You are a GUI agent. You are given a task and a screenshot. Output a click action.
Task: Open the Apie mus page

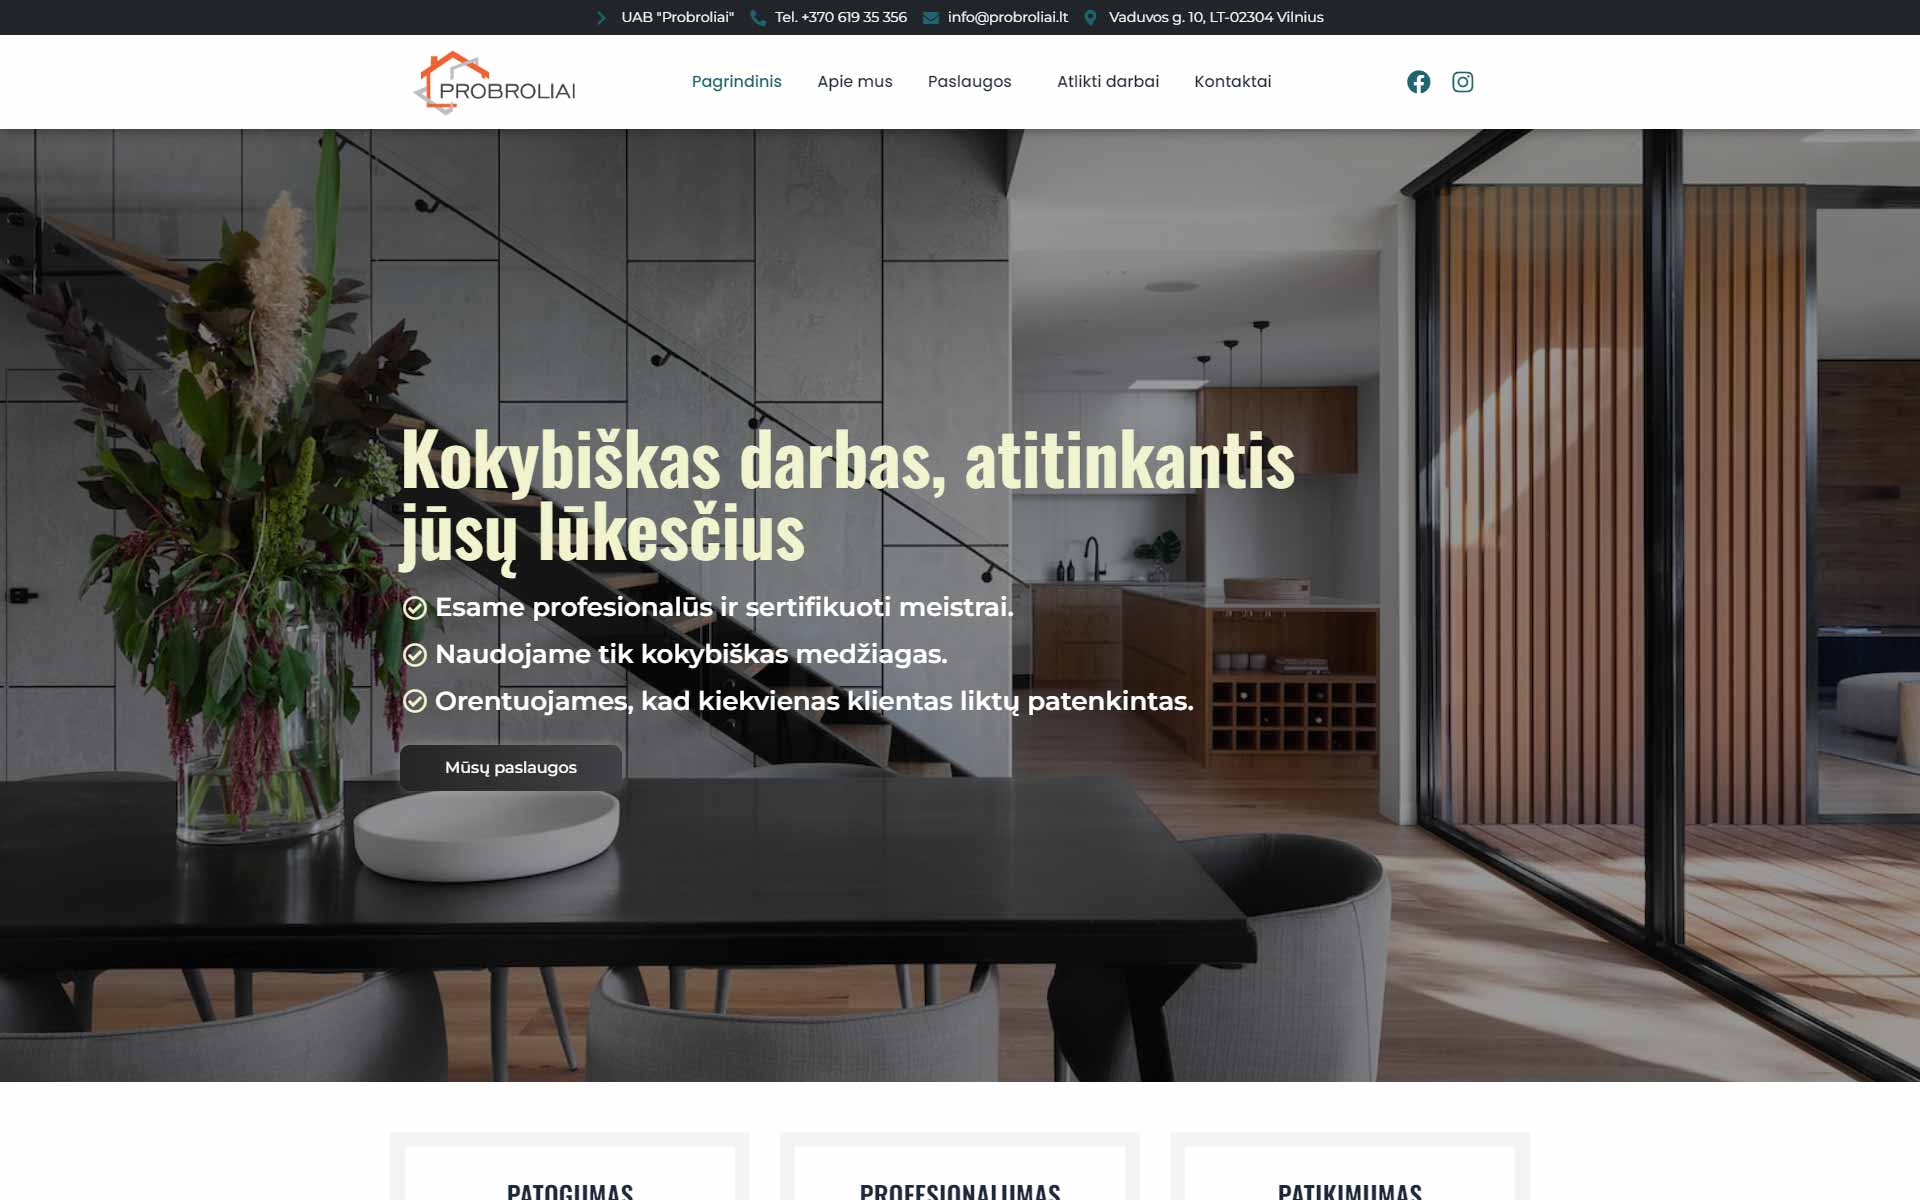tap(855, 82)
